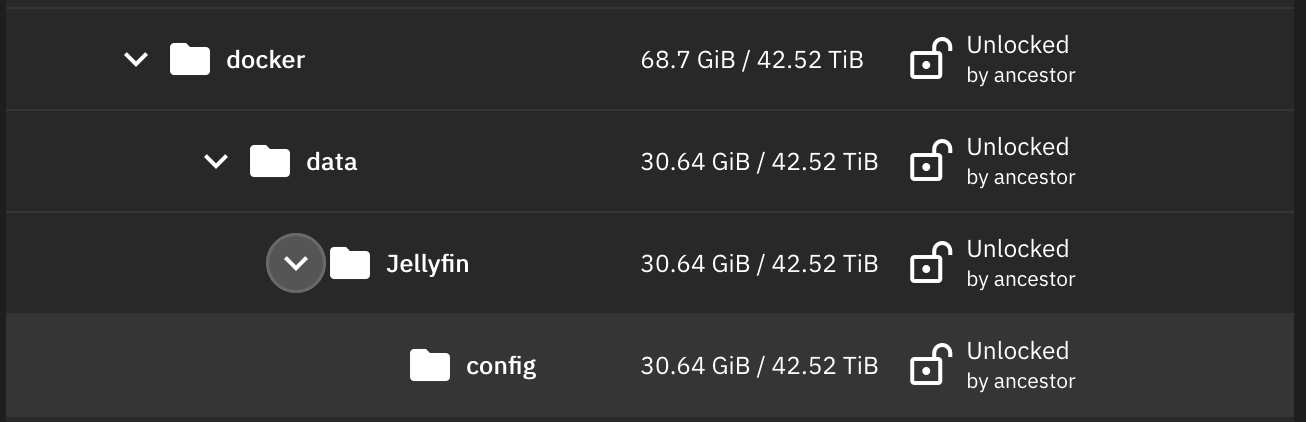Viewport: 1306px width, 422px height.
Task: Click the unlocked padlock icon for Jellyfin
Action: tap(930, 263)
